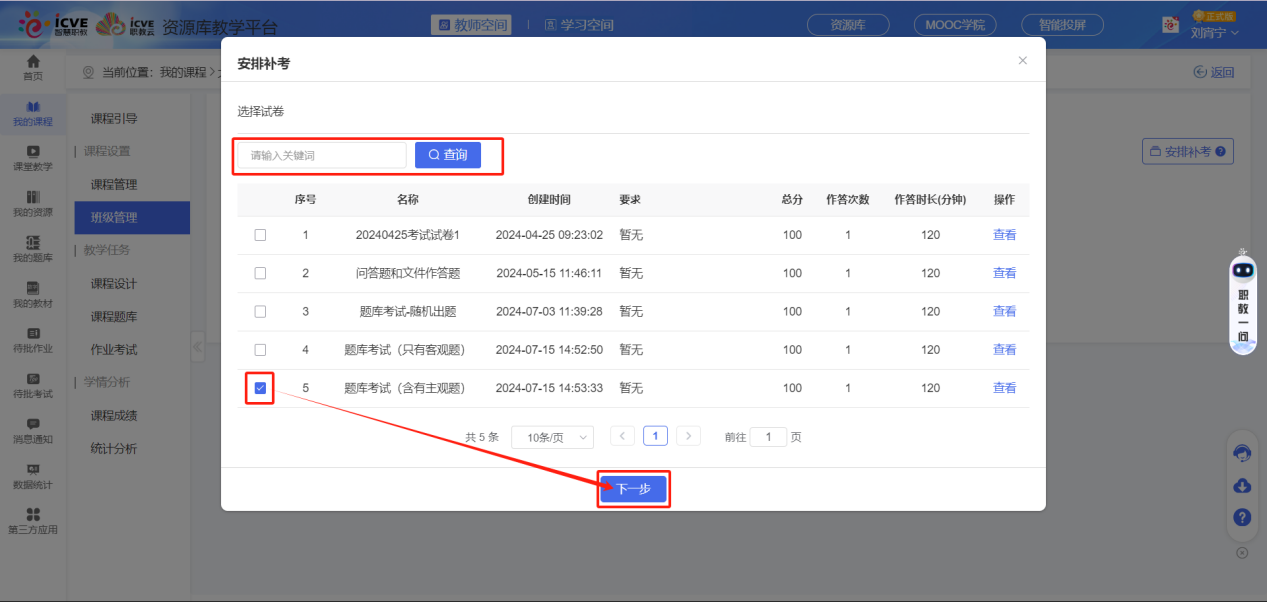Select checkbox for 题库考试-随机出题 row
Viewport: 1267px width, 602px height.
(260, 311)
